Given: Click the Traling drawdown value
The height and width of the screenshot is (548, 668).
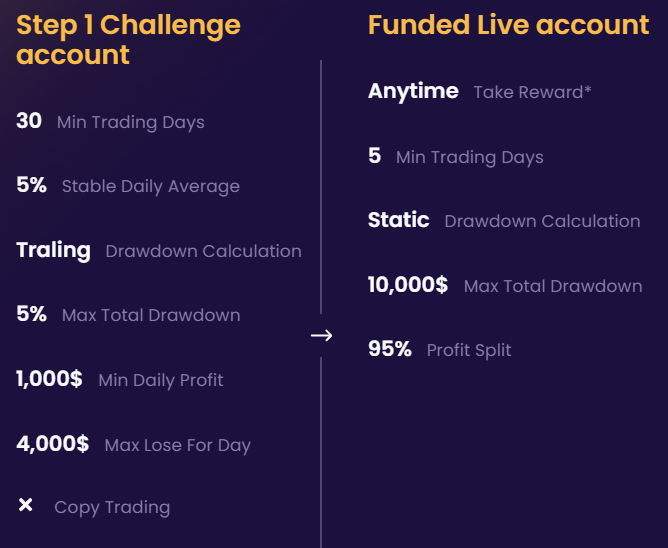Looking at the screenshot, I should 53,250.
